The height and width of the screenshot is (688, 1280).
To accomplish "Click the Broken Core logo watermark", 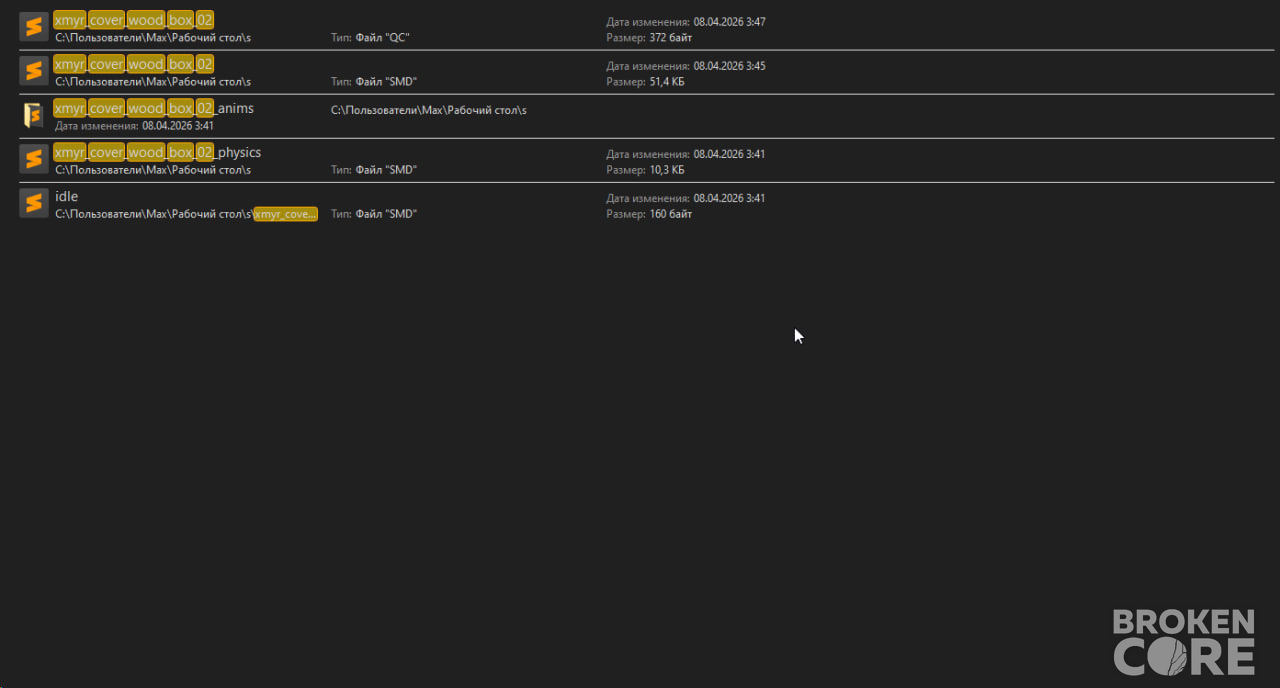I will click(x=1184, y=642).
